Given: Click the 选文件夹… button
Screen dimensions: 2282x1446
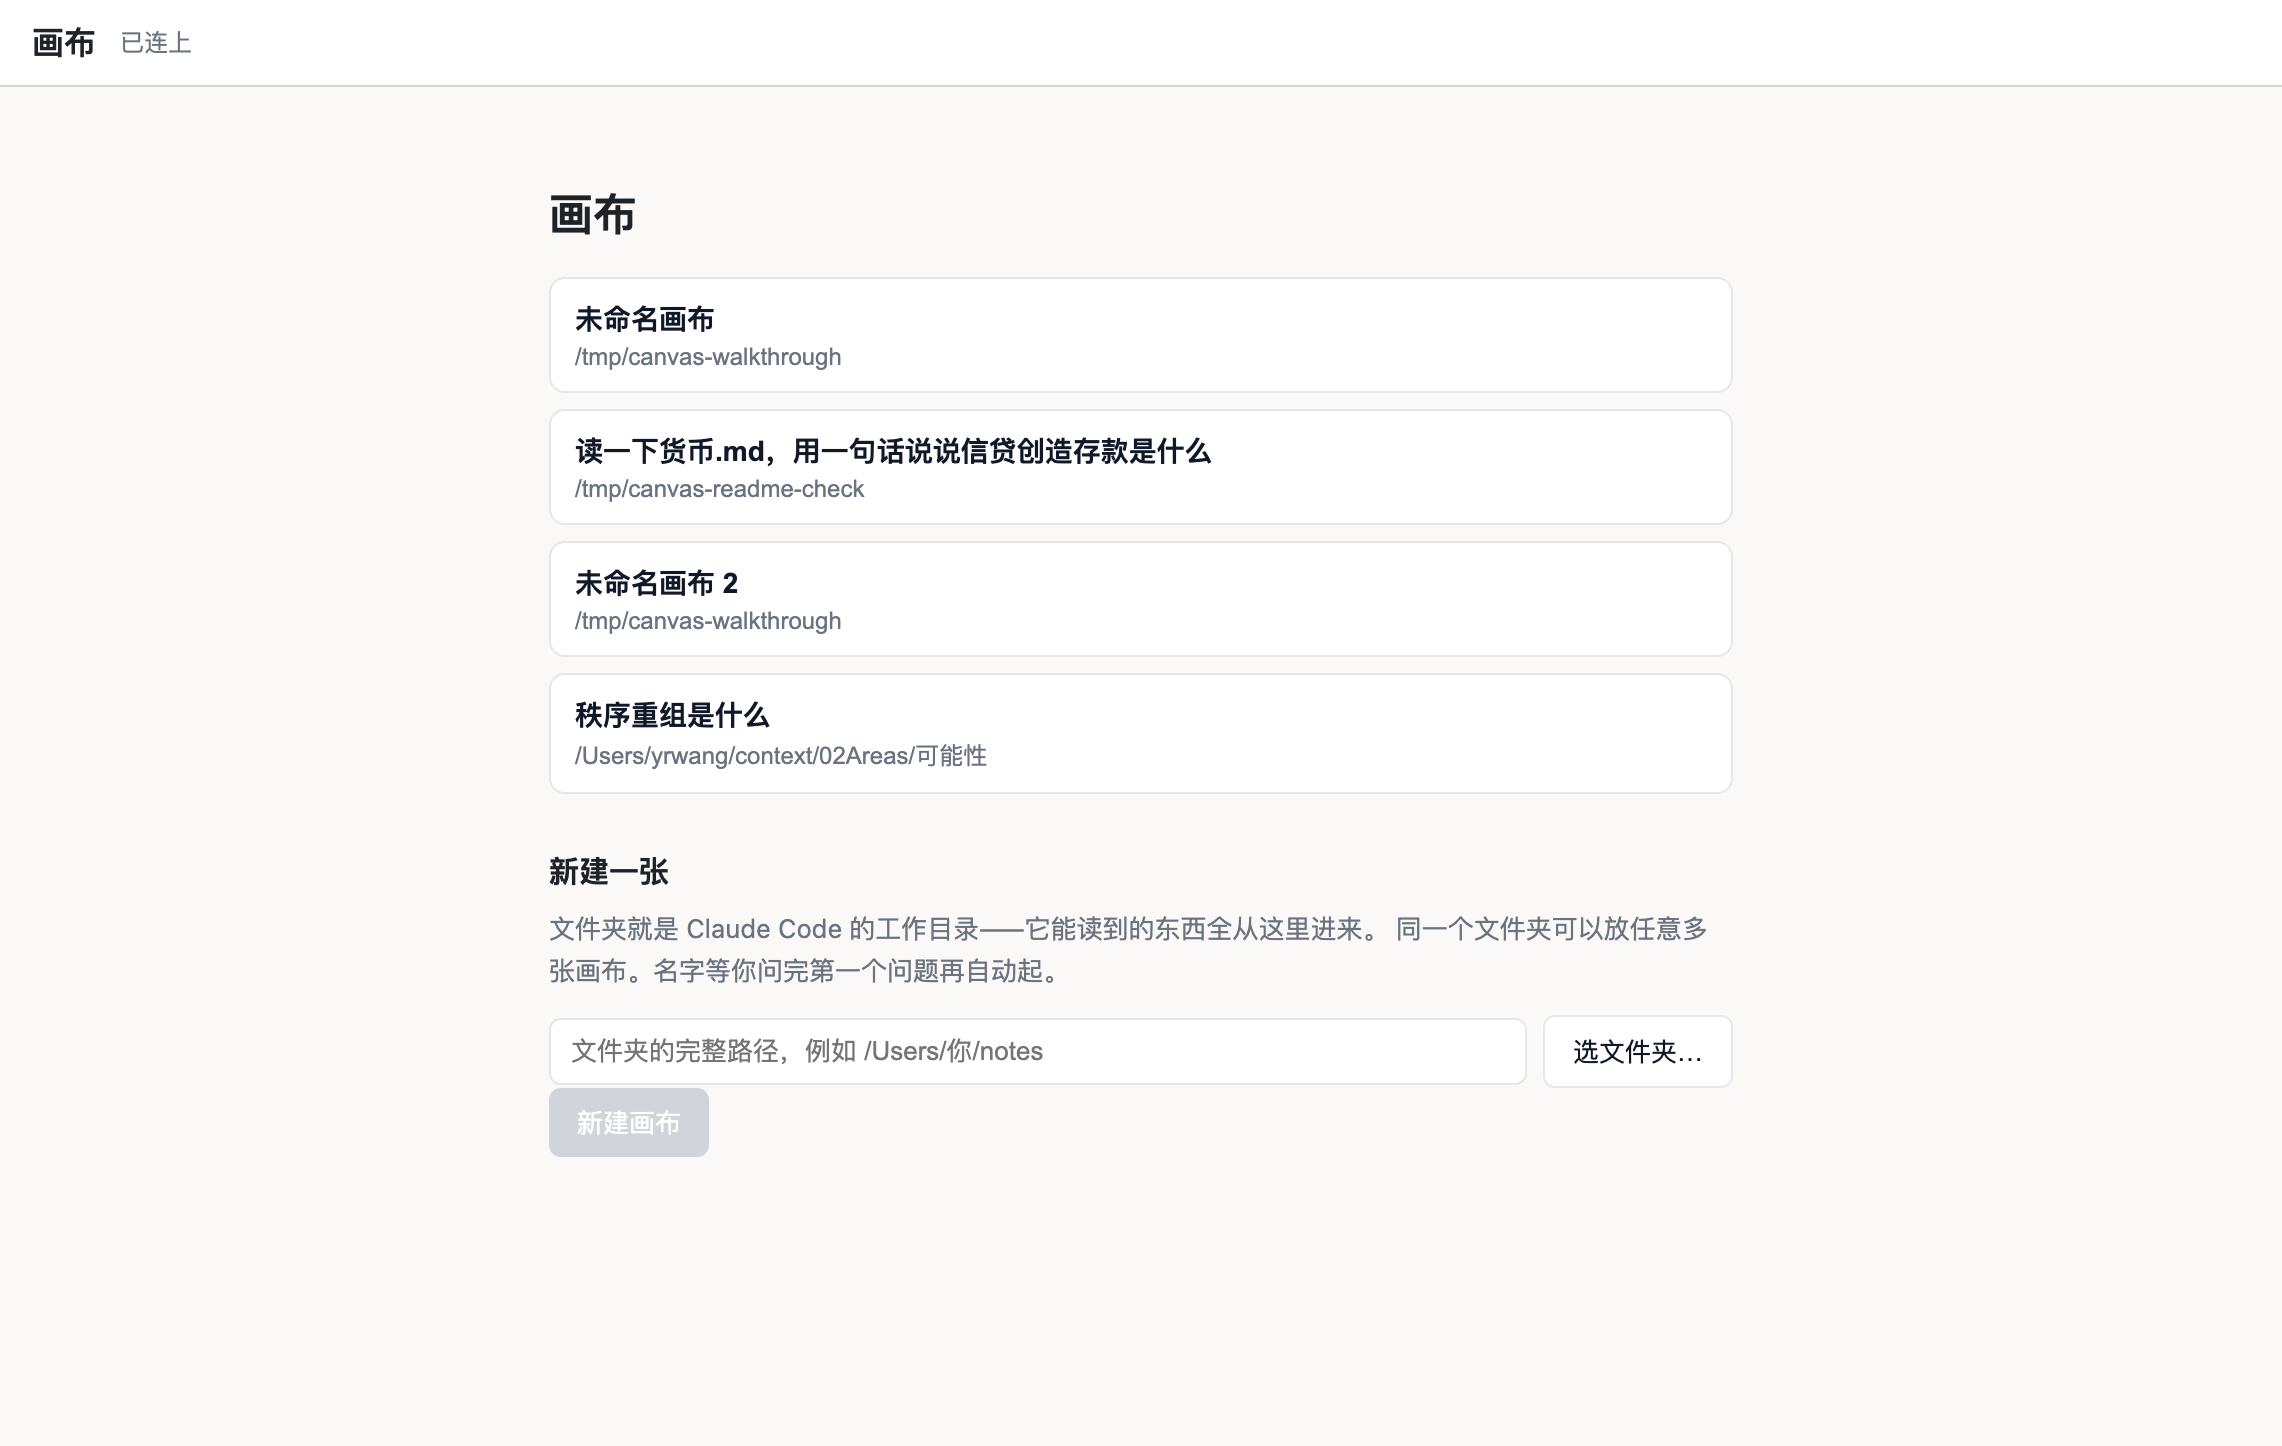Looking at the screenshot, I should [1637, 1051].
